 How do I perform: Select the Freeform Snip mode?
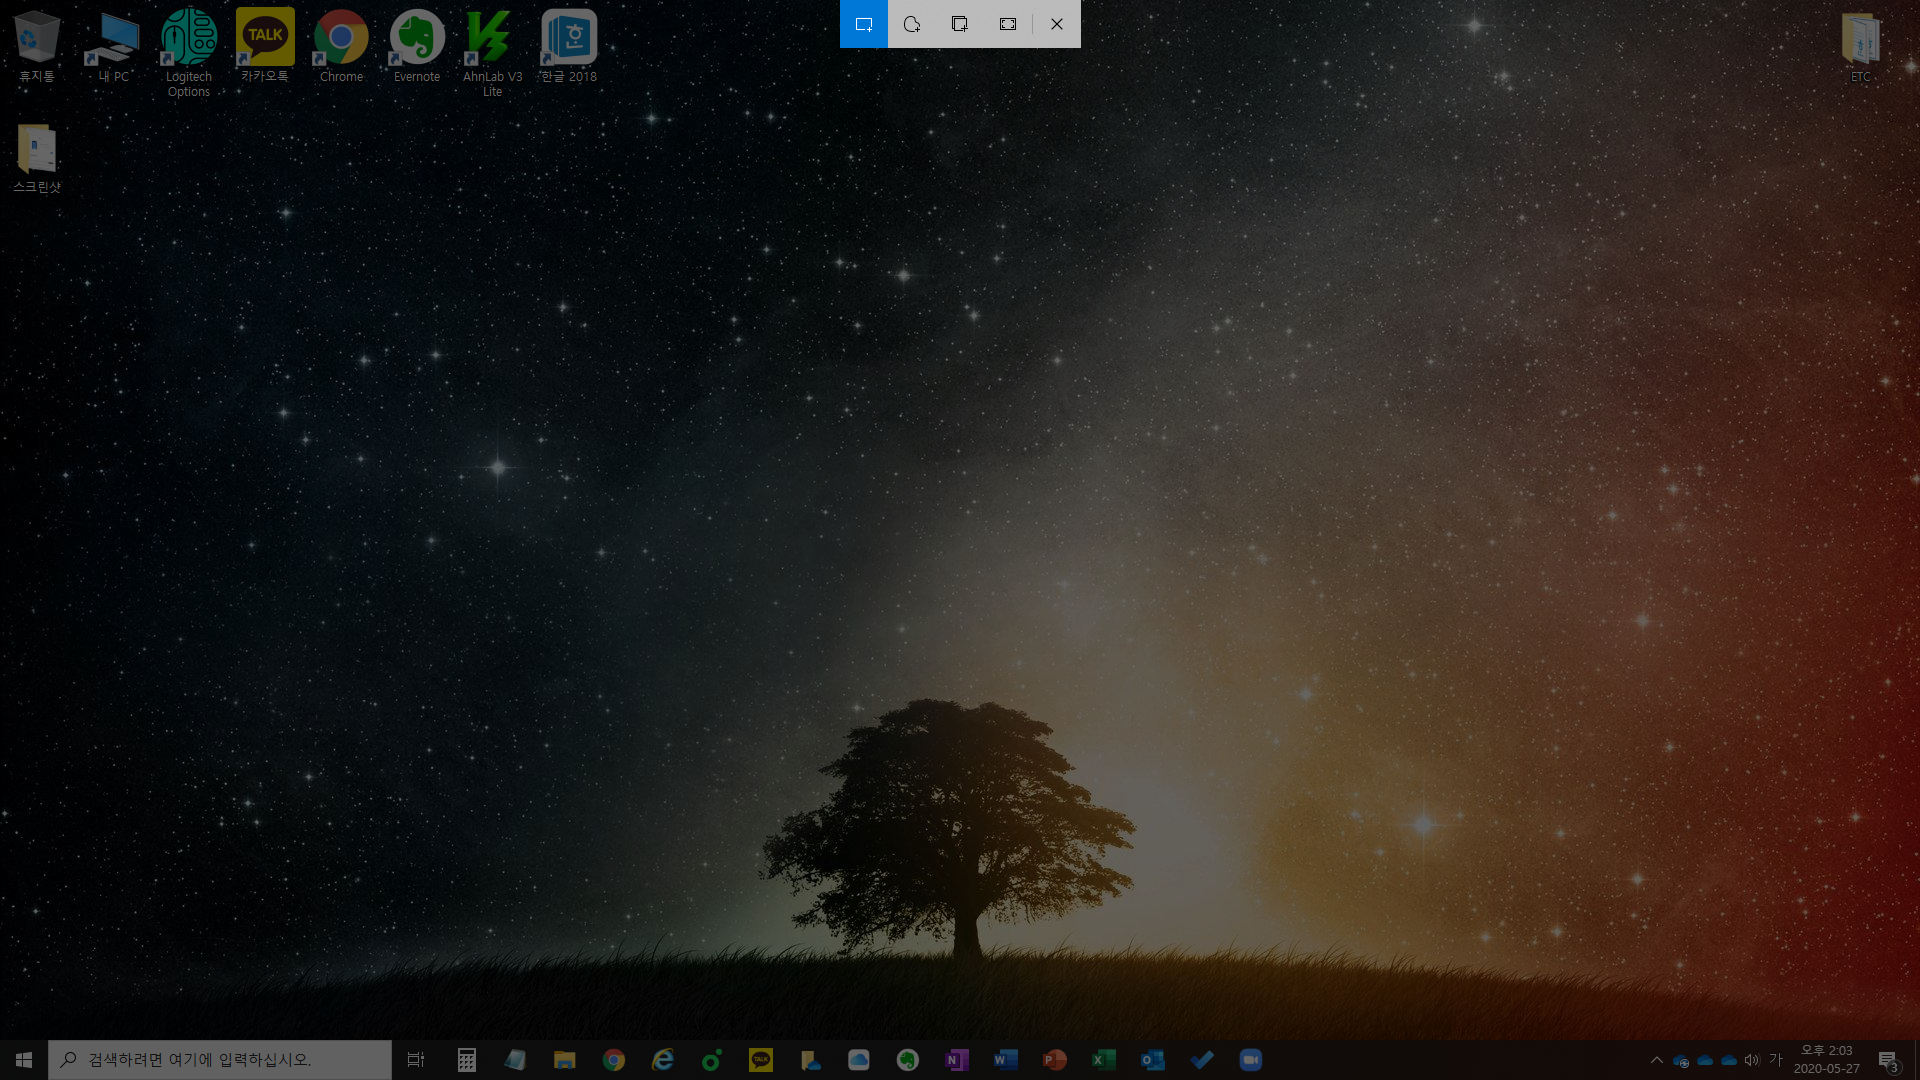(x=912, y=24)
